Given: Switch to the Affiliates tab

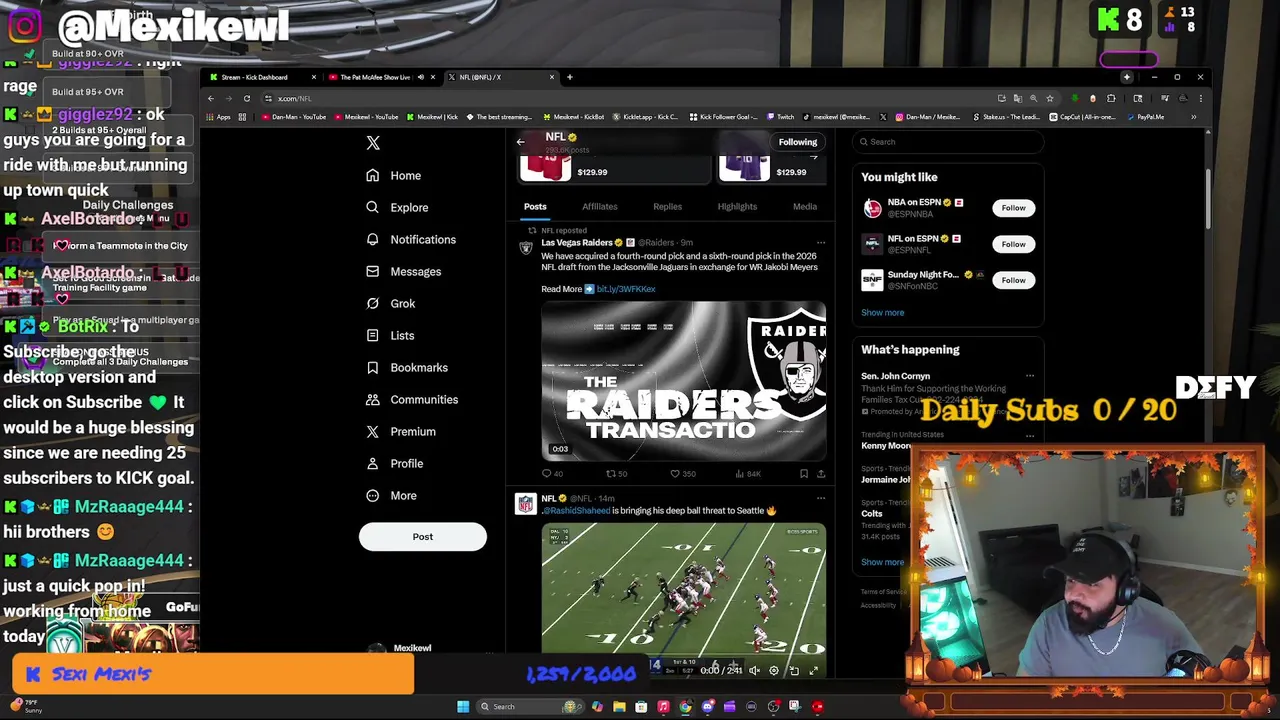Looking at the screenshot, I should click(600, 206).
